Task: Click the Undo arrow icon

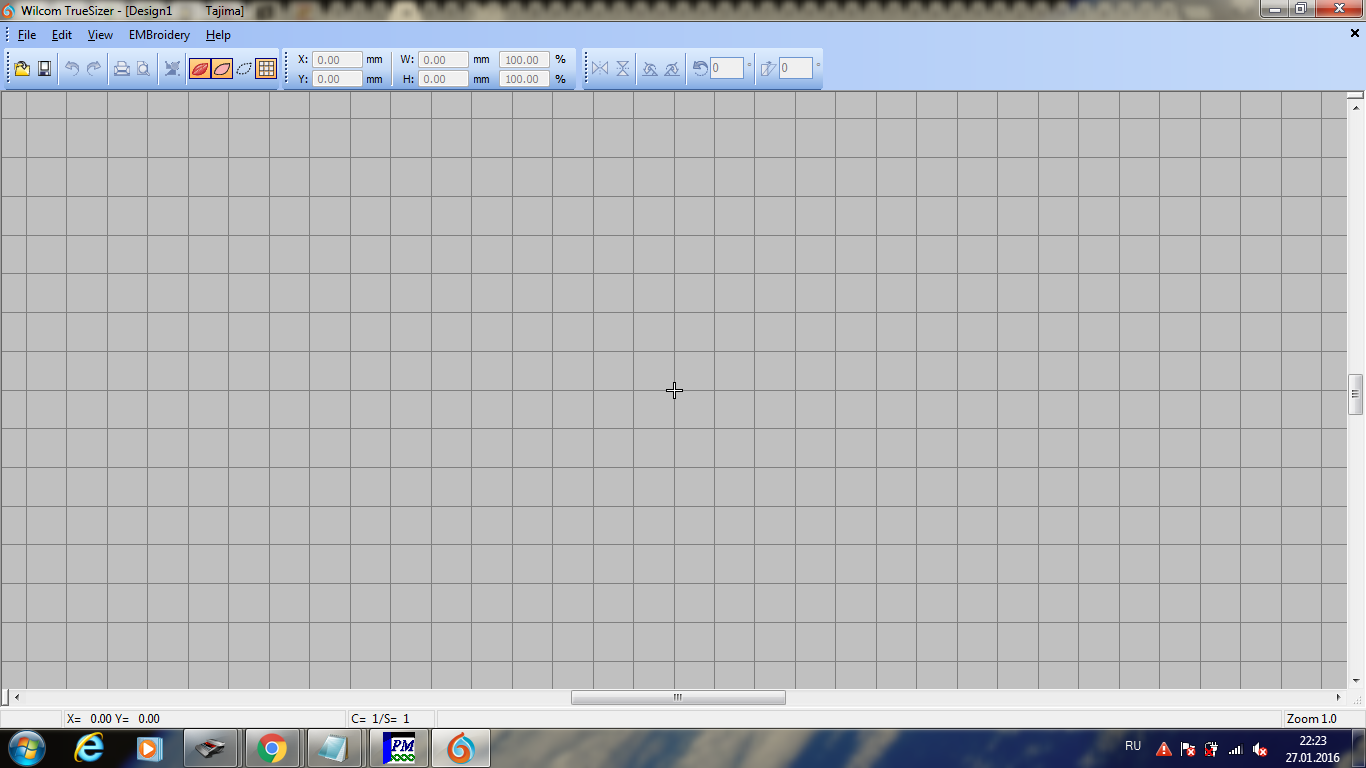Action: tap(72, 69)
